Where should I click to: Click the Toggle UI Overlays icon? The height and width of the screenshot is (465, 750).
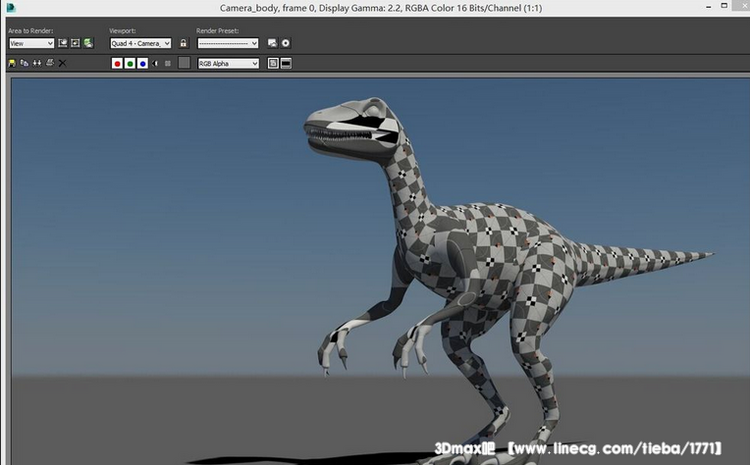click(x=273, y=63)
